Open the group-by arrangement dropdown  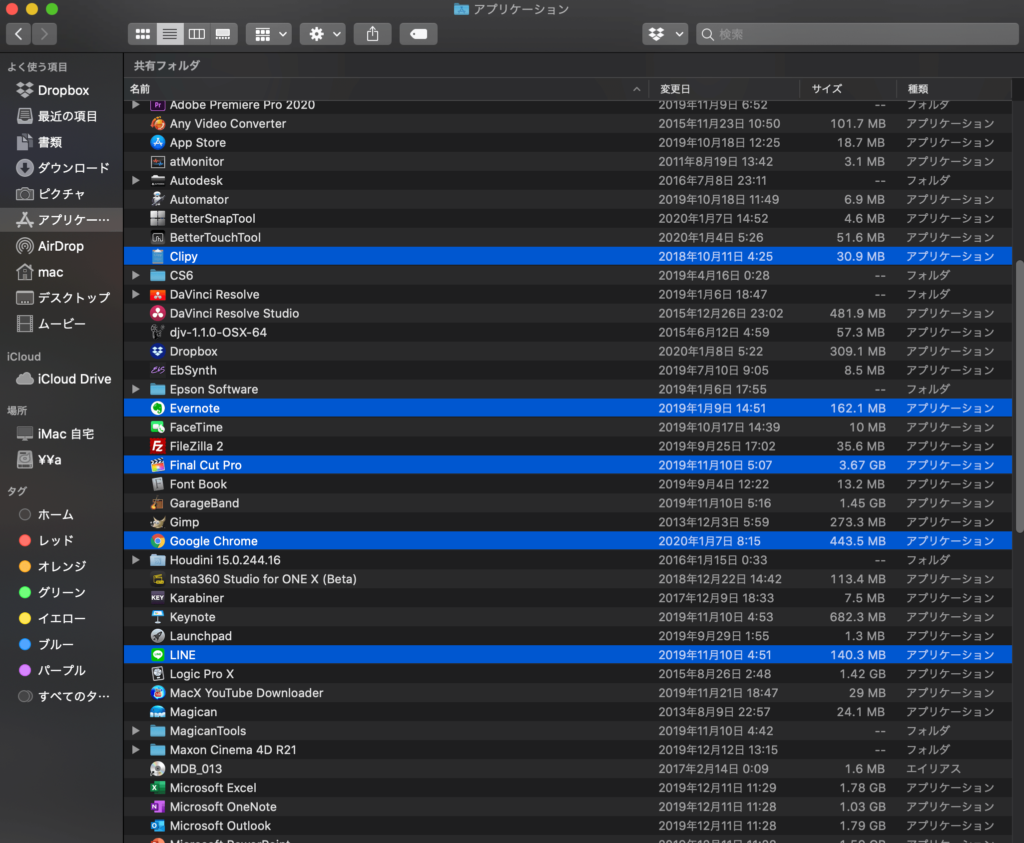tap(269, 34)
